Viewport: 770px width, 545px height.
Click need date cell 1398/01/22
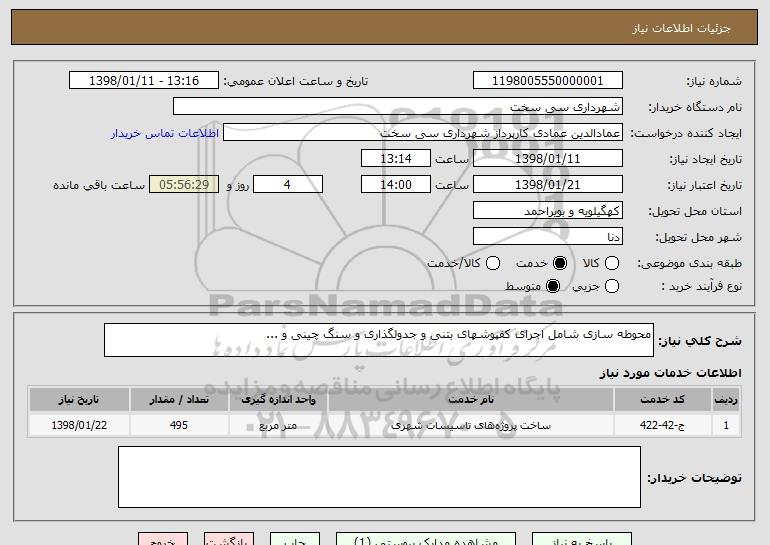point(79,425)
